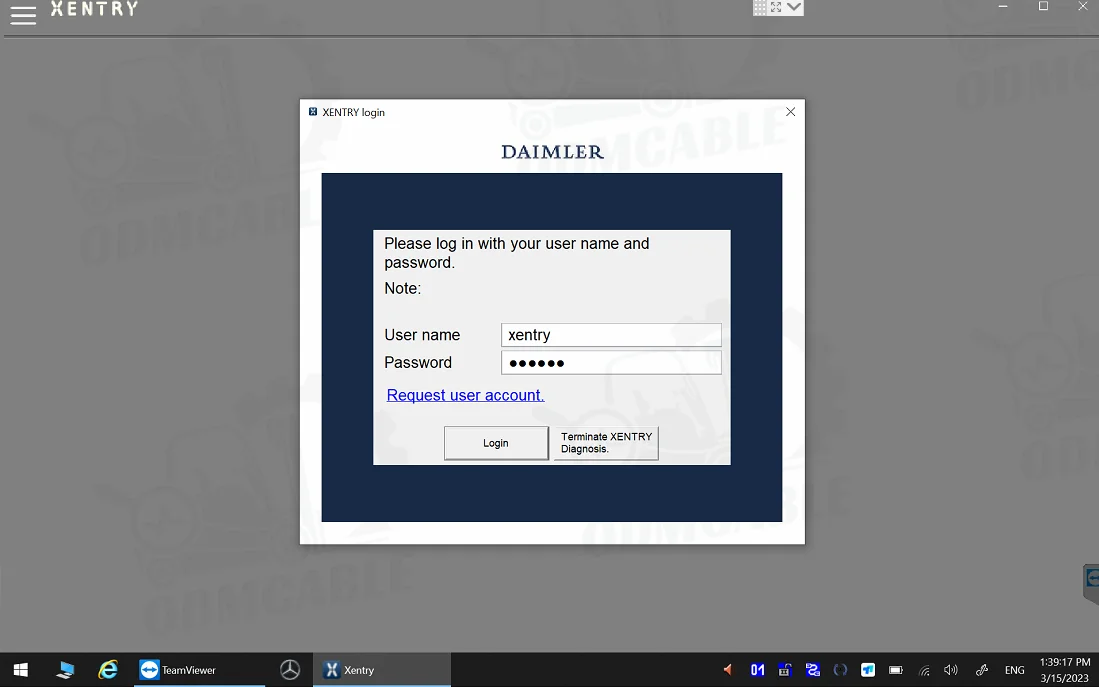Open Wi-Fi network status tray icon
Viewport: 1099px width, 687px height.
tap(924, 670)
